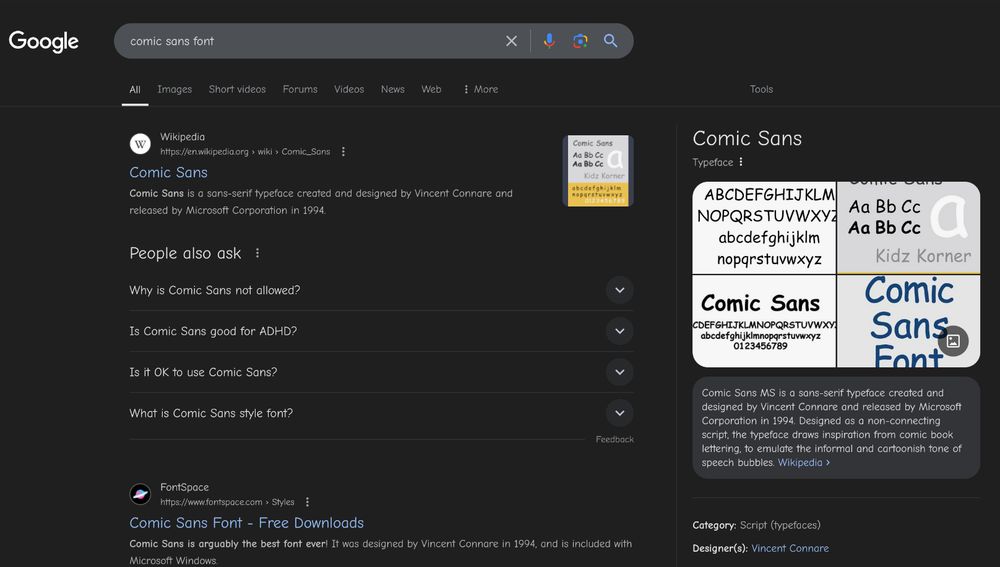This screenshot has width=1000, height=567.
Task: Click the 'Category: Script (typefaces)' text
Action: 756,526
